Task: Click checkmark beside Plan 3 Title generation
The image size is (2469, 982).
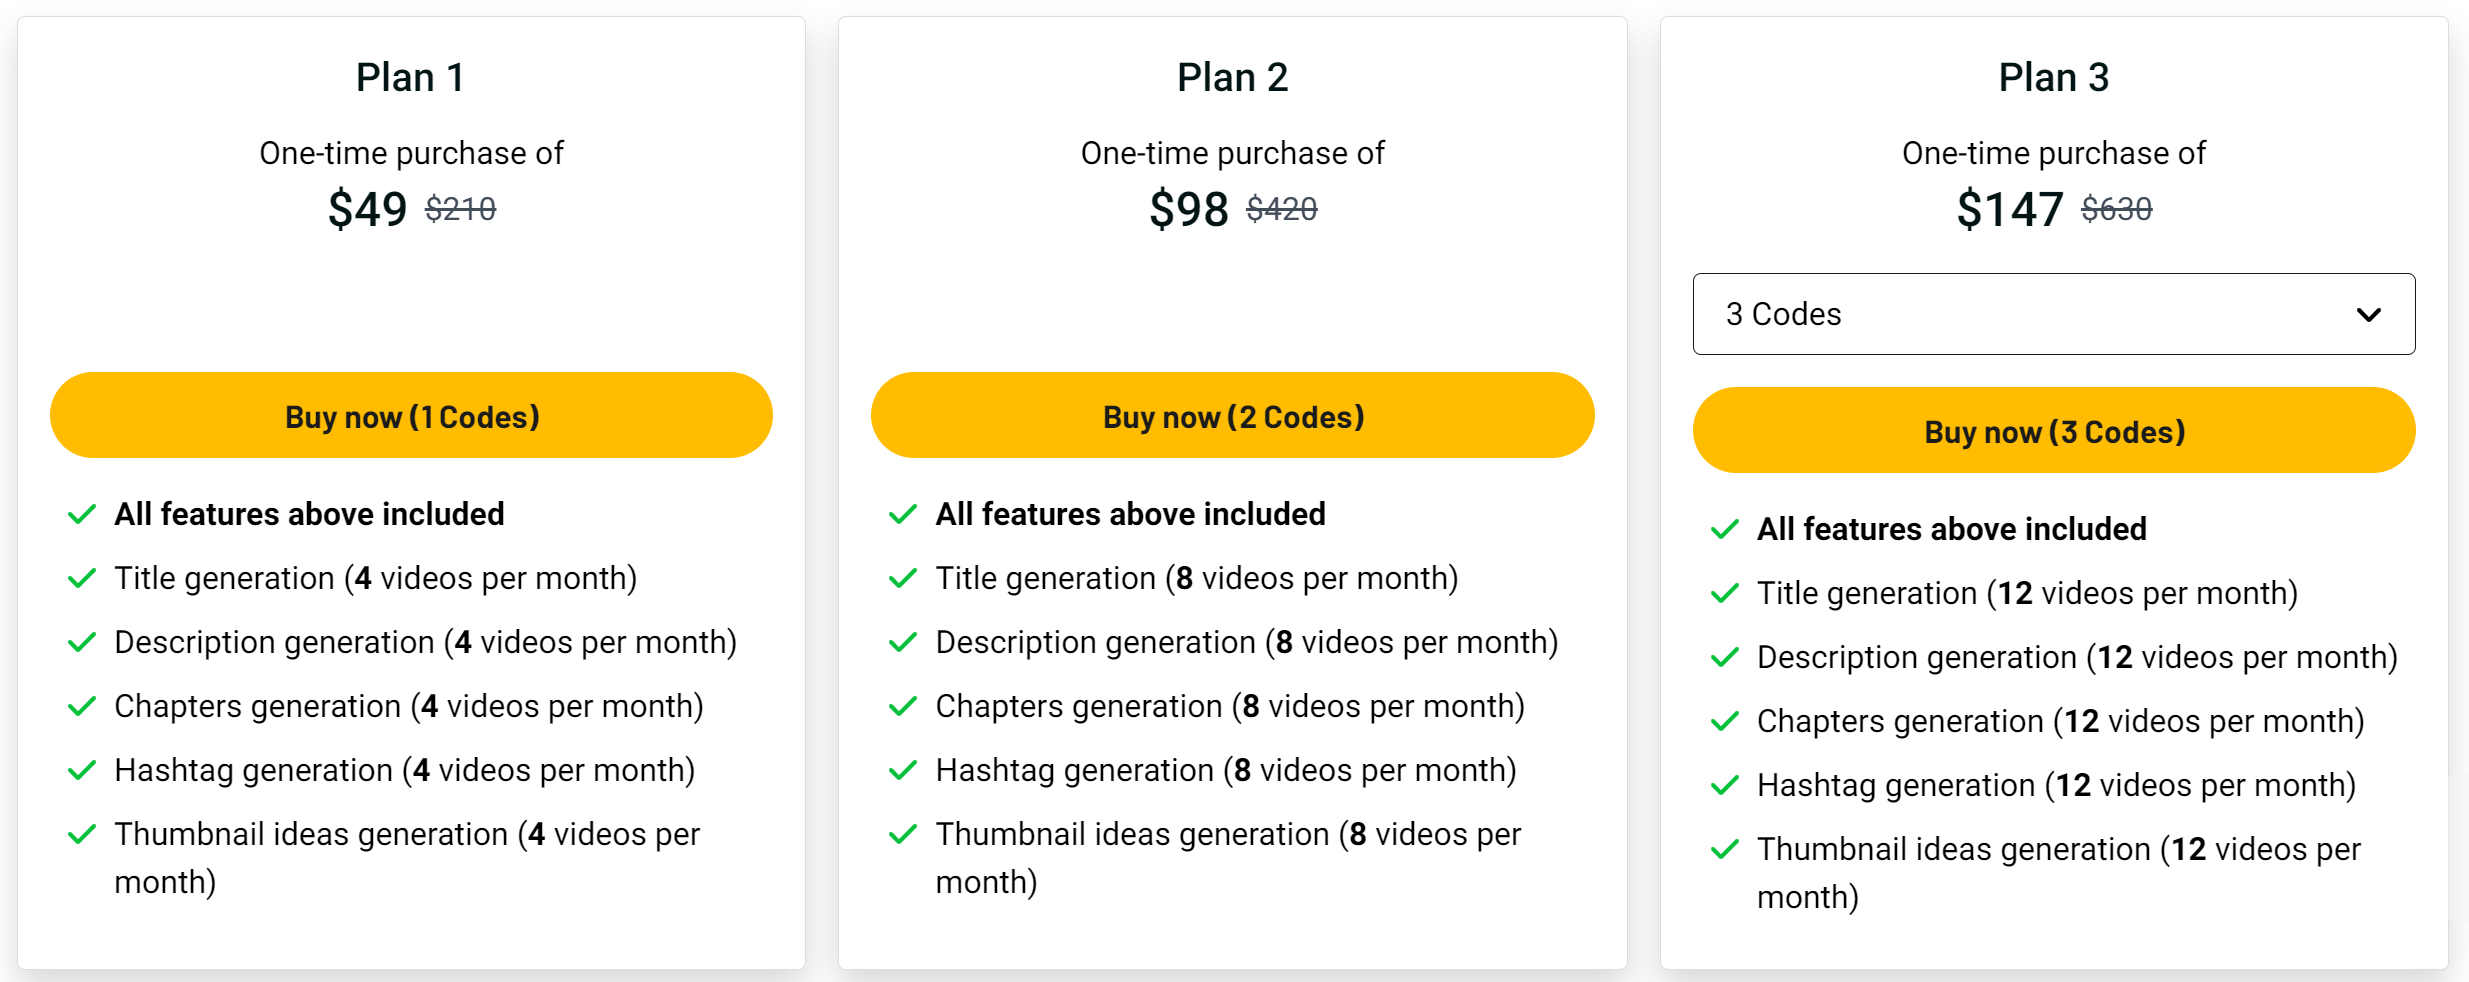Action: pyautogui.click(x=1725, y=594)
